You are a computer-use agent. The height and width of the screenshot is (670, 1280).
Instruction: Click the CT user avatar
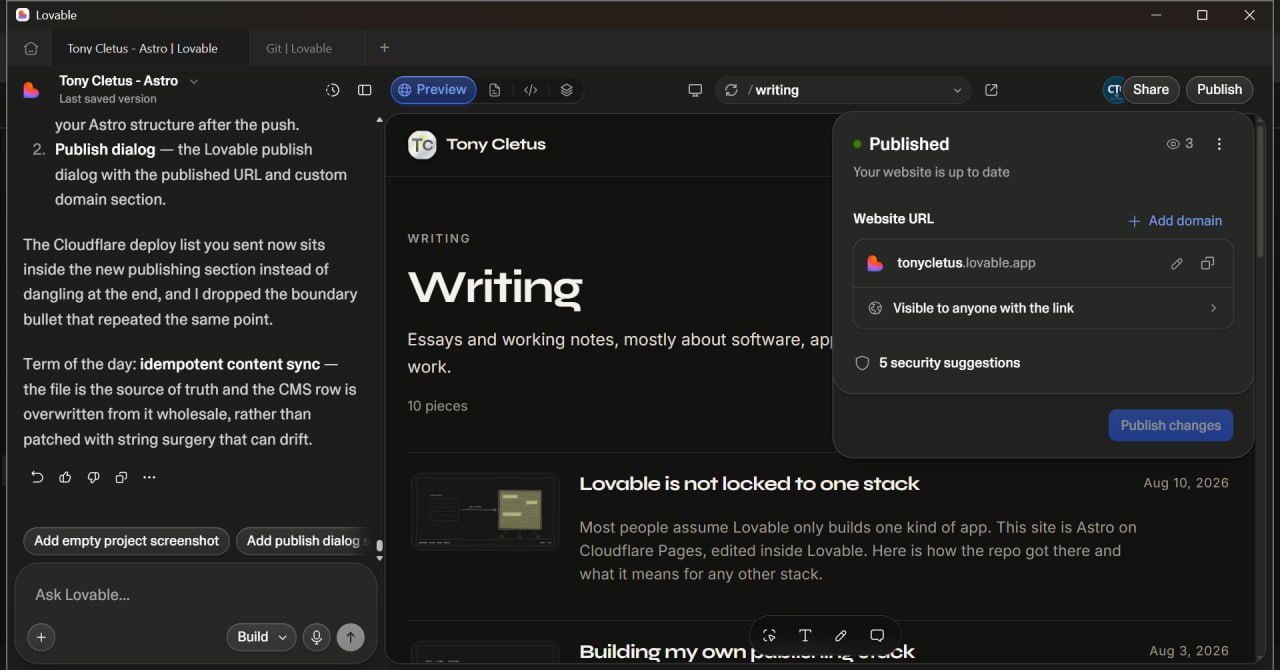coord(1113,90)
